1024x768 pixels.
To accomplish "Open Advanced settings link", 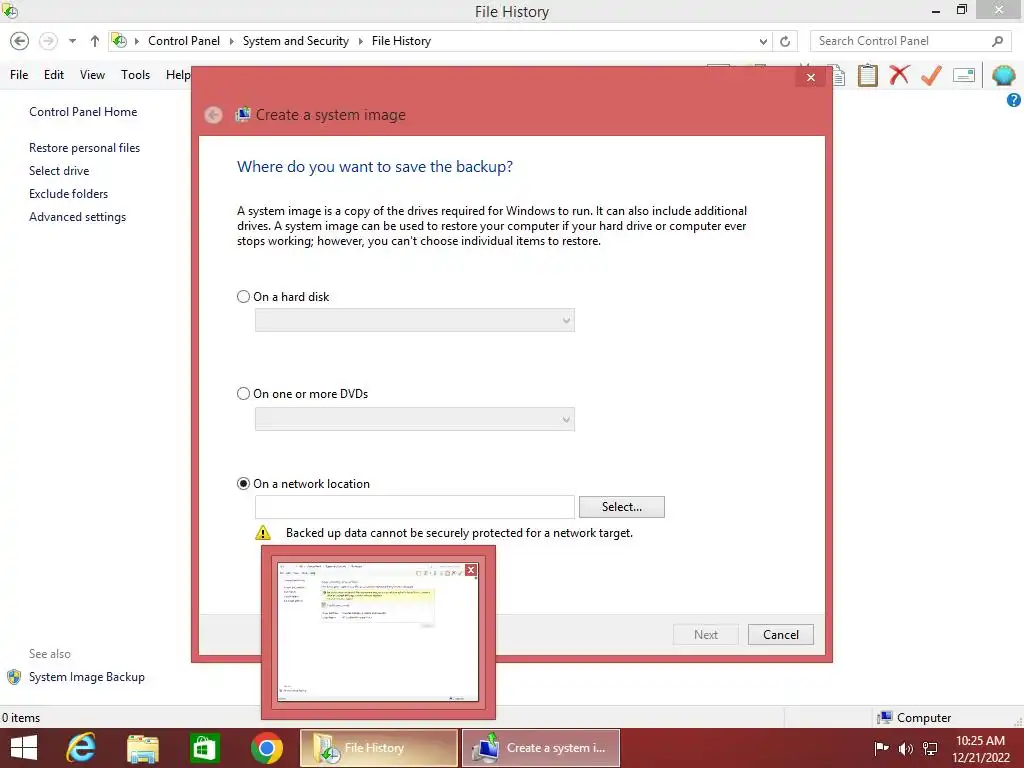I will pos(77,217).
